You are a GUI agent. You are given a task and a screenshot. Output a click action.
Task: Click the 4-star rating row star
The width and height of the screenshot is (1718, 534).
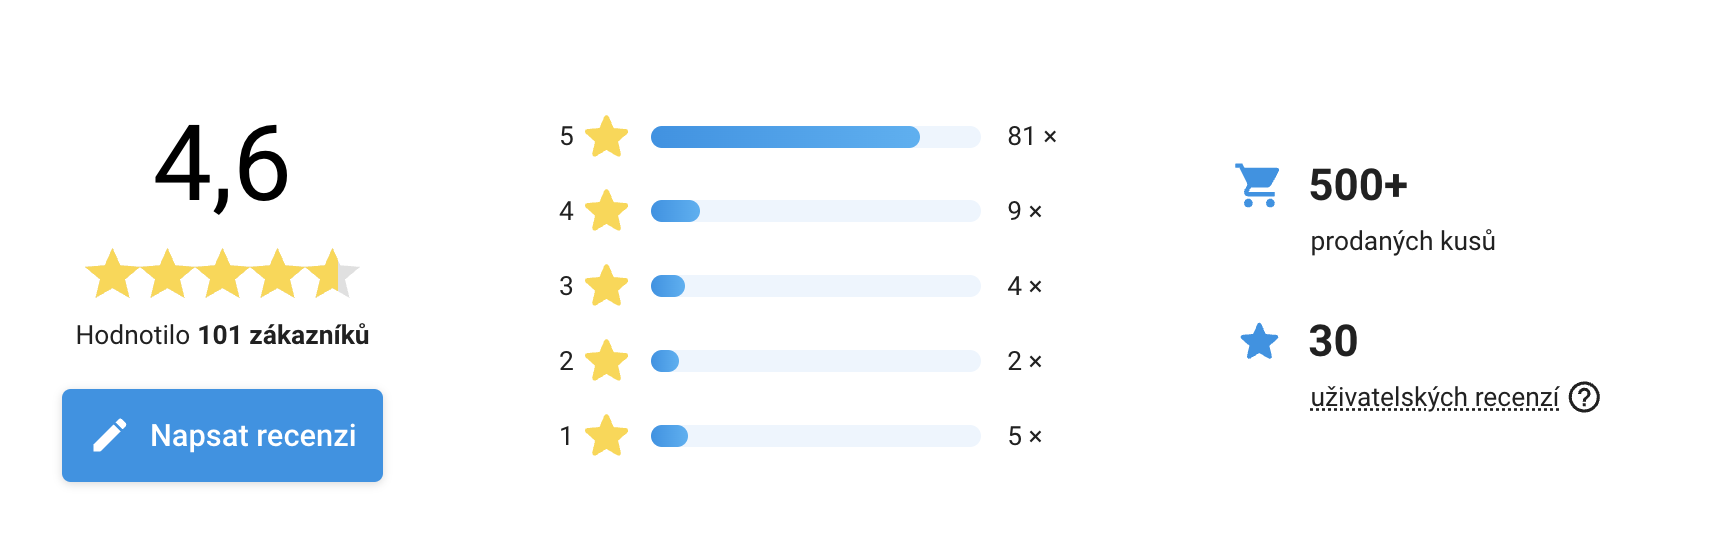(x=606, y=211)
